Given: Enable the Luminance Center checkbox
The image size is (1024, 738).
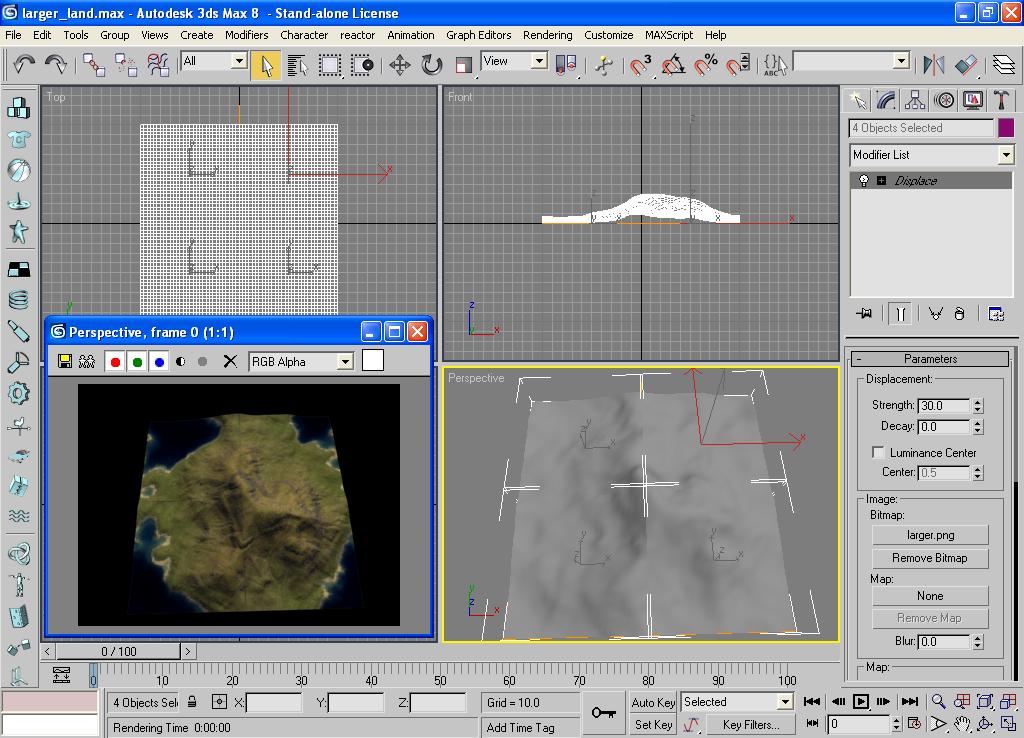Looking at the screenshot, I should coord(877,453).
